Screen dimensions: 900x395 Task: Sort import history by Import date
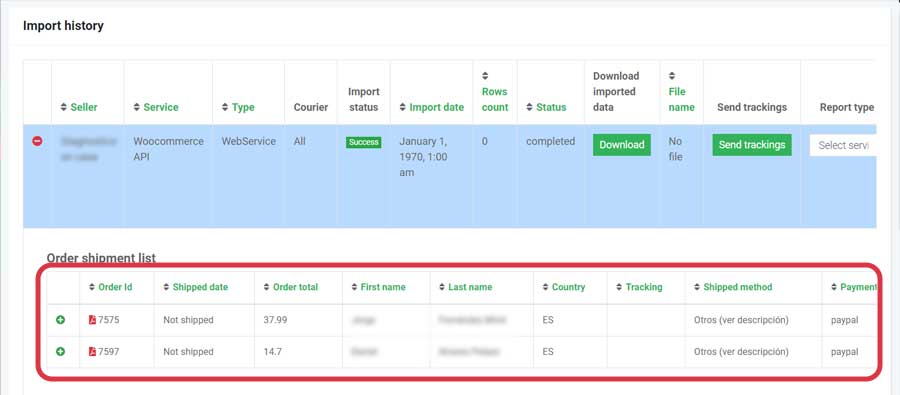tap(432, 107)
